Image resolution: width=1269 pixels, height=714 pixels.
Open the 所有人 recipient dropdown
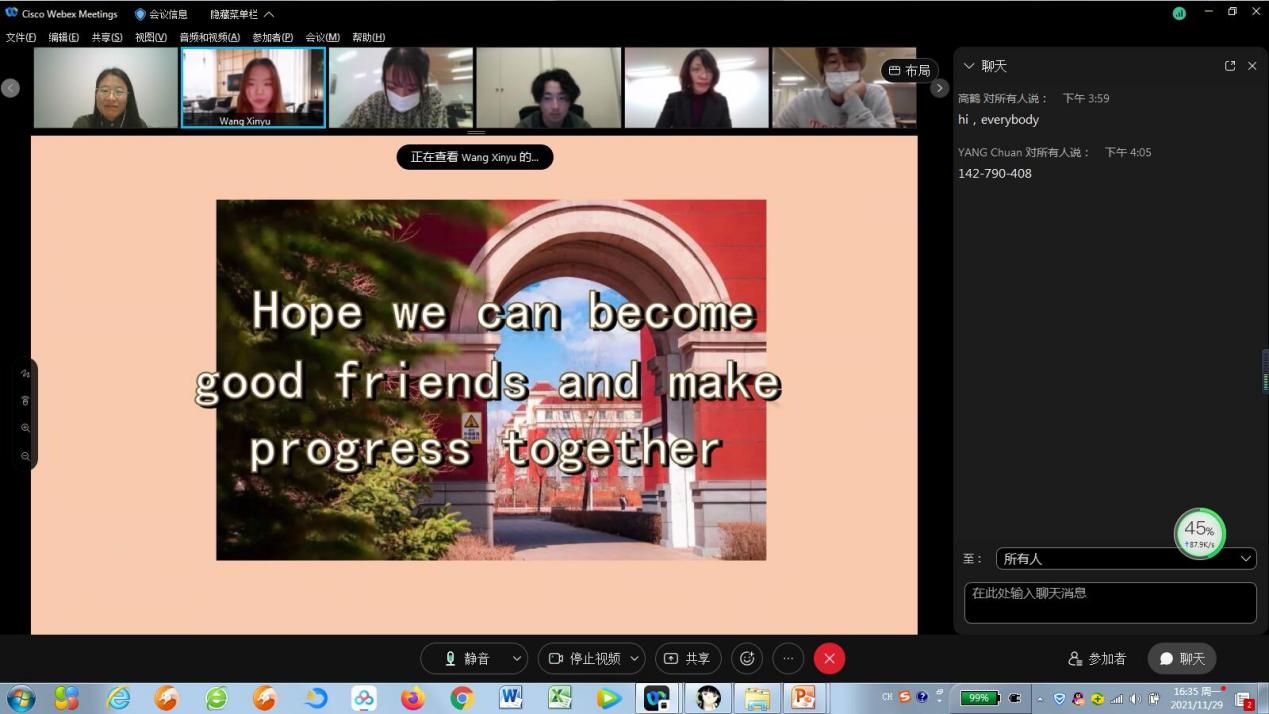click(1125, 559)
